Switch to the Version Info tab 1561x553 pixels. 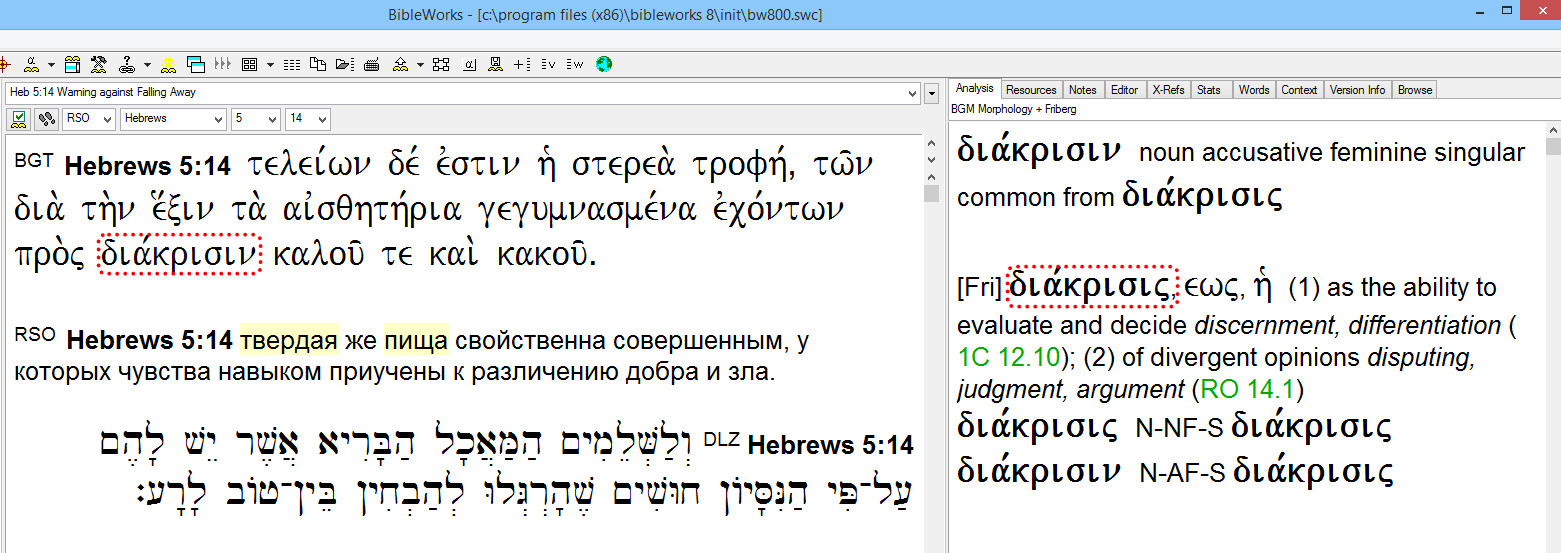click(1357, 90)
